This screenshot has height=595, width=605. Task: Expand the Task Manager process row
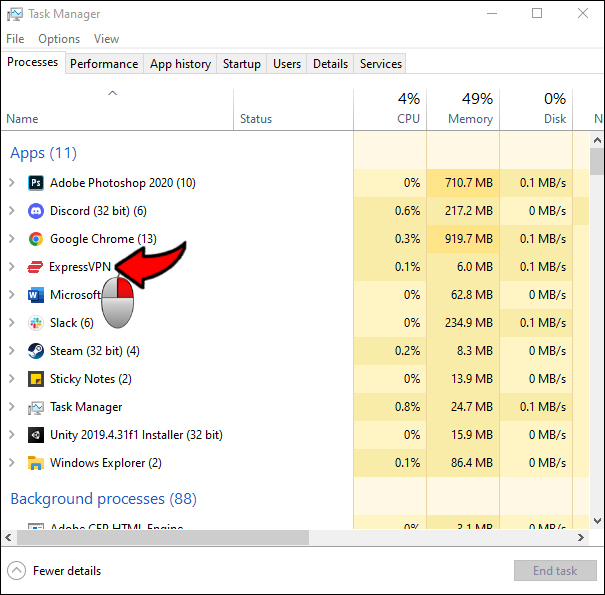click(12, 407)
